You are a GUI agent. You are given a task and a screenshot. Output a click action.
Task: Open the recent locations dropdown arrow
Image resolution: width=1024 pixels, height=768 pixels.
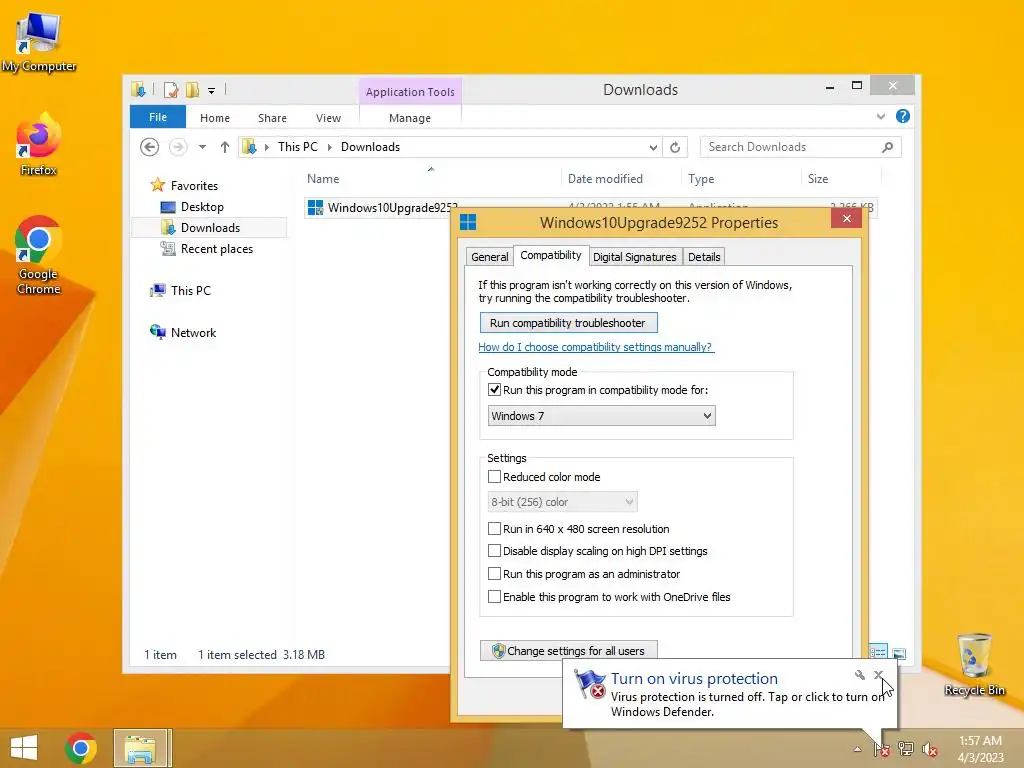pos(202,147)
